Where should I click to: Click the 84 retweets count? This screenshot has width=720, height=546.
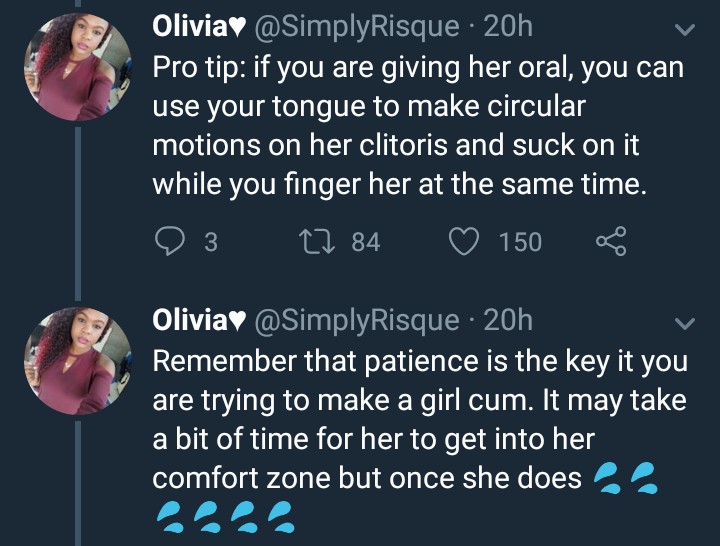366,242
